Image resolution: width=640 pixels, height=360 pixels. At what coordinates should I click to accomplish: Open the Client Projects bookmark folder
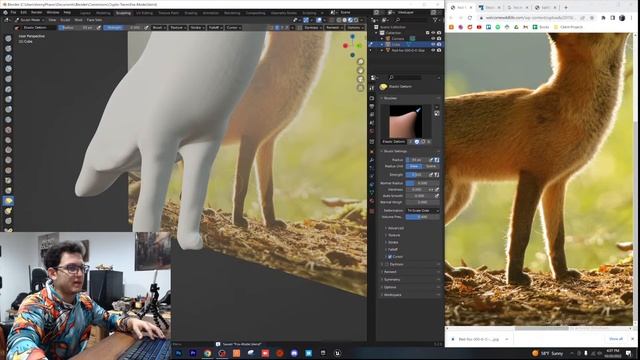pos(568,27)
